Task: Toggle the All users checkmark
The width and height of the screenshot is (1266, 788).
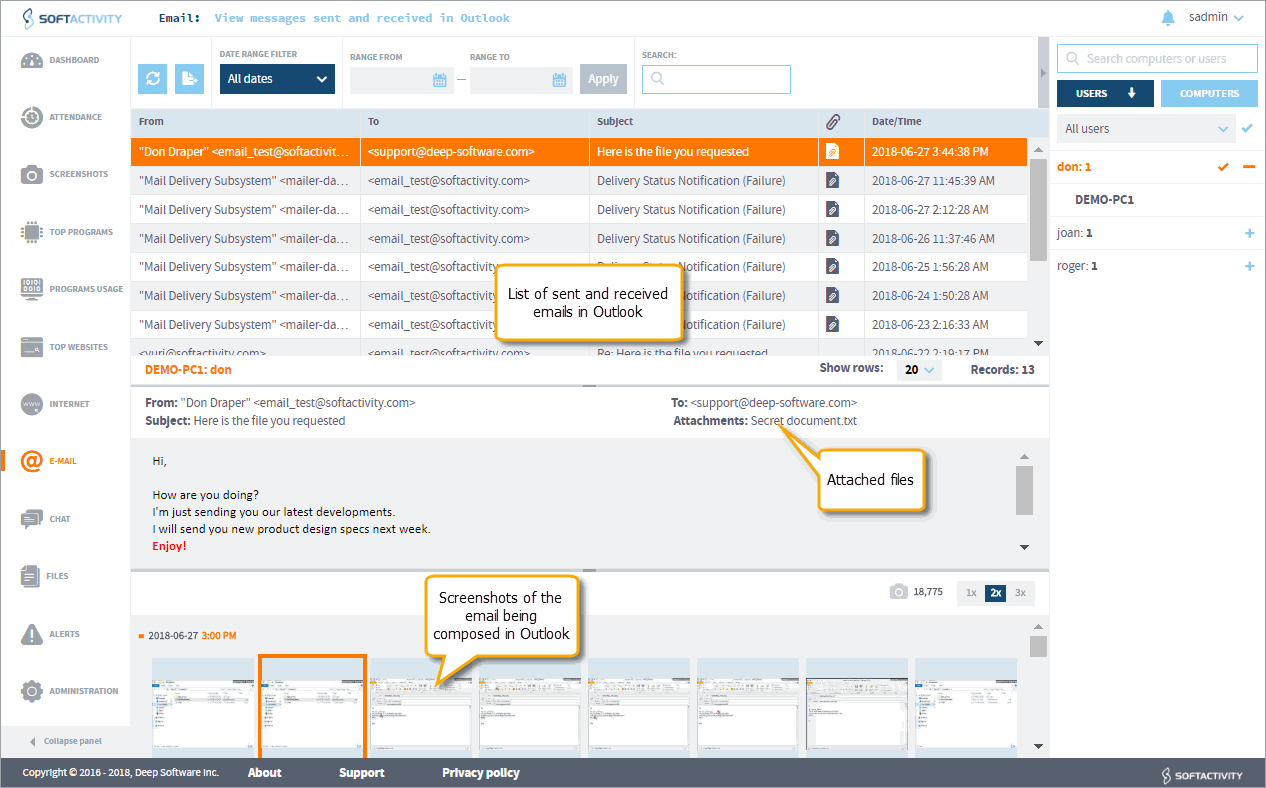Action: click(x=1246, y=128)
